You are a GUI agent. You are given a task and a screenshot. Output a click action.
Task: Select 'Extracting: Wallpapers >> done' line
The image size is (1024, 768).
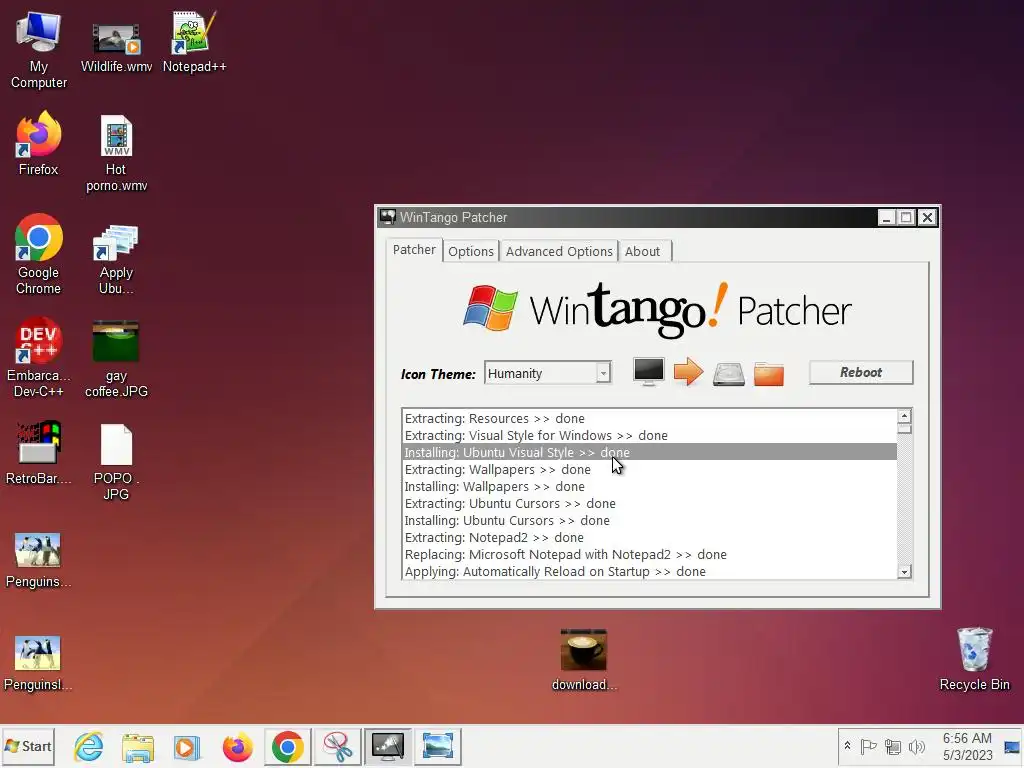pyautogui.click(x=650, y=470)
